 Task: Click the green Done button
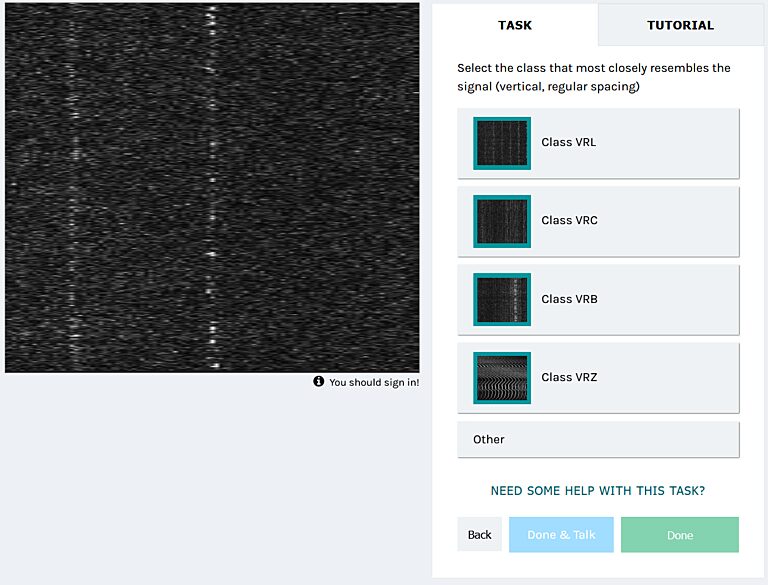pyautogui.click(x=680, y=535)
